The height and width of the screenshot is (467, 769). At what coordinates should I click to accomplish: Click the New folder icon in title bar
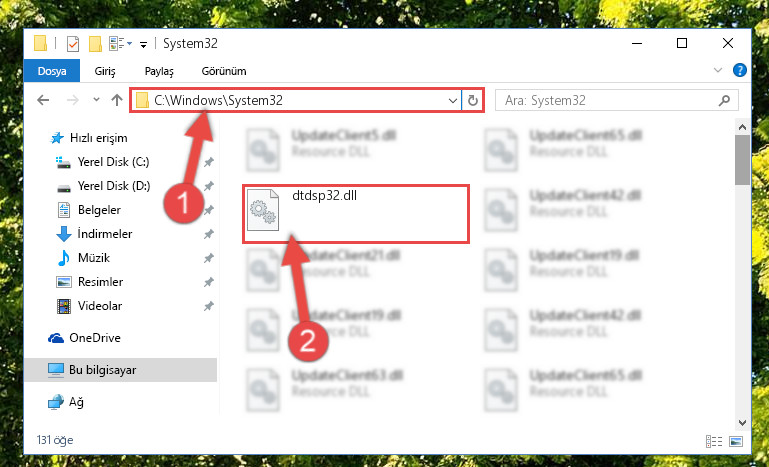pos(95,44)
